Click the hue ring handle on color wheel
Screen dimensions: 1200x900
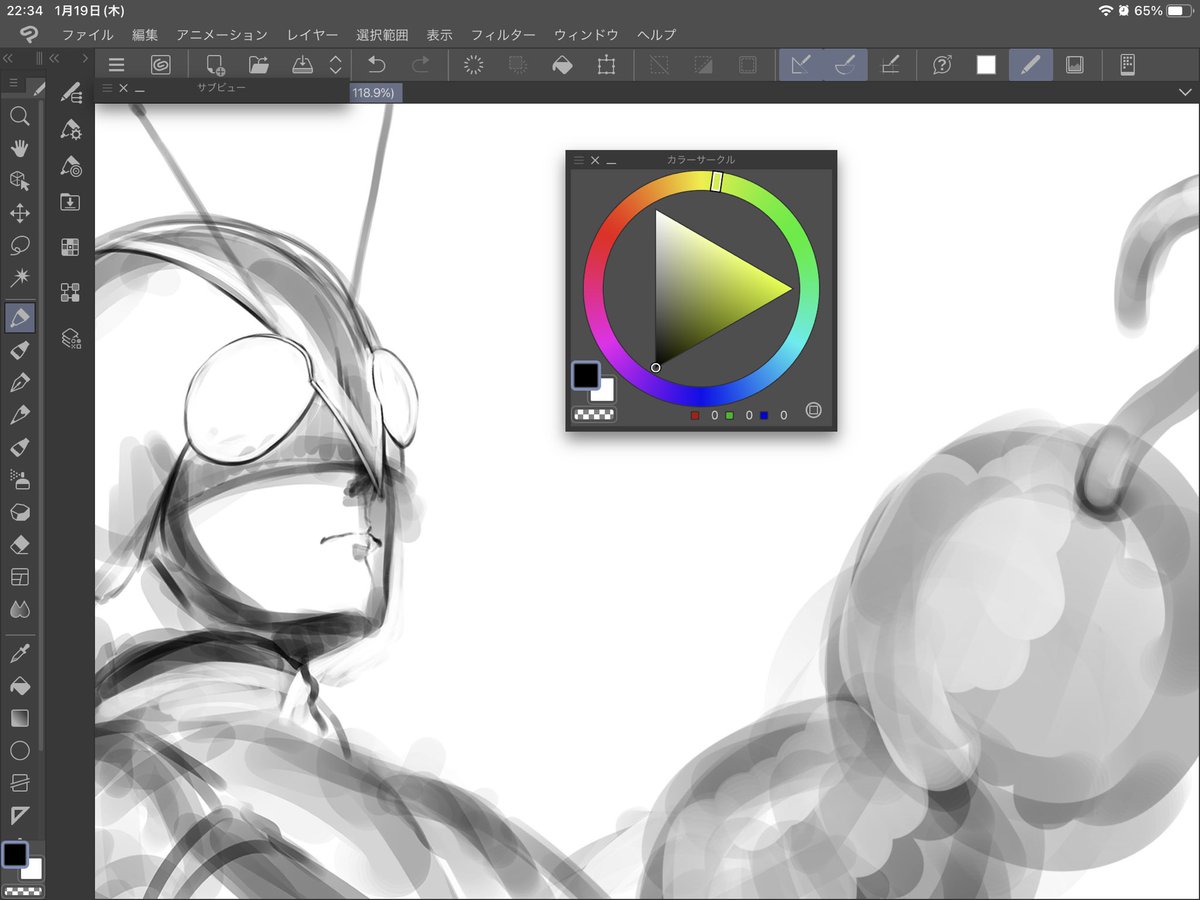coord(717,181)
